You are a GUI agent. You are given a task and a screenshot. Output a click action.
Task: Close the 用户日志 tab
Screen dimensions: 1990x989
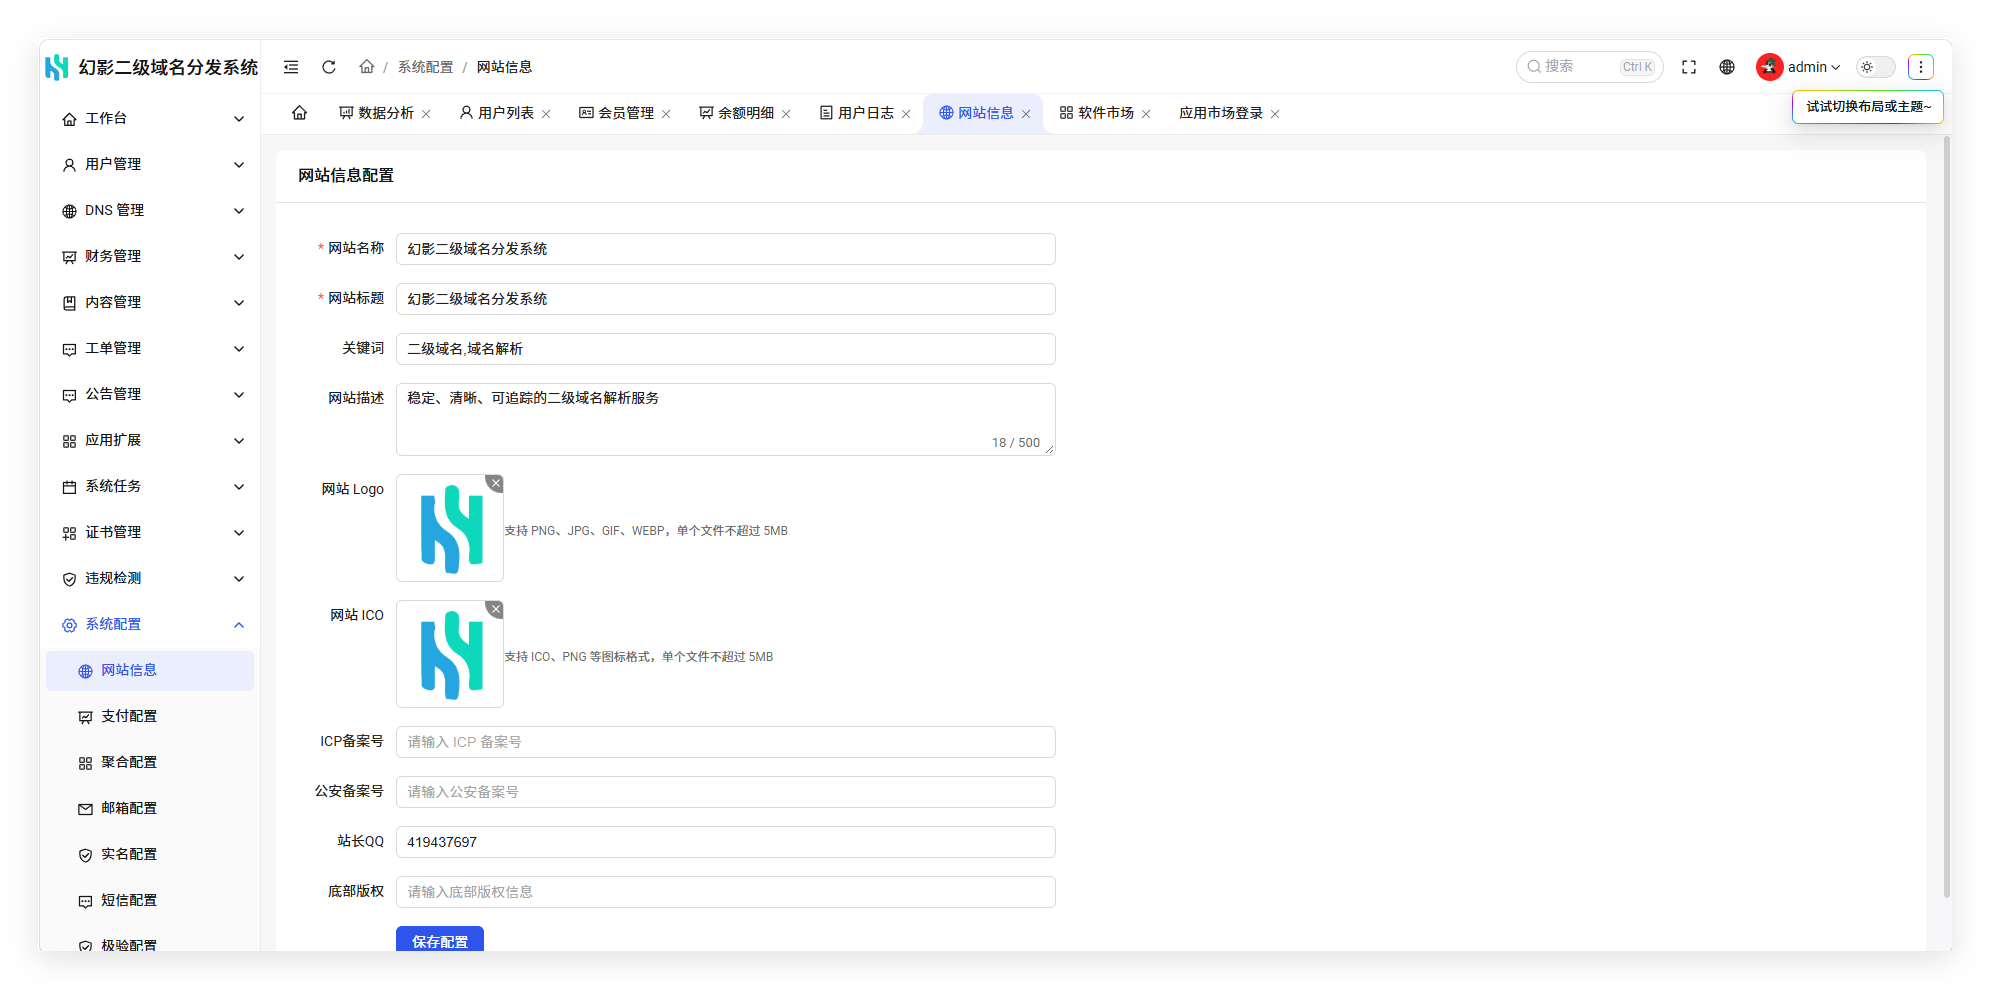(906, 114)
